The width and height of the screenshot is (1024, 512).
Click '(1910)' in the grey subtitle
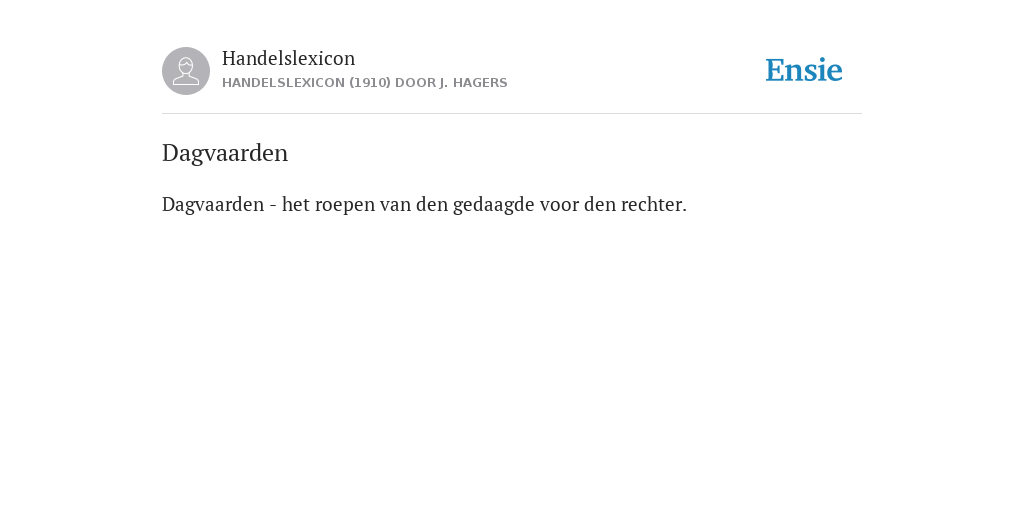click(370, 83)
